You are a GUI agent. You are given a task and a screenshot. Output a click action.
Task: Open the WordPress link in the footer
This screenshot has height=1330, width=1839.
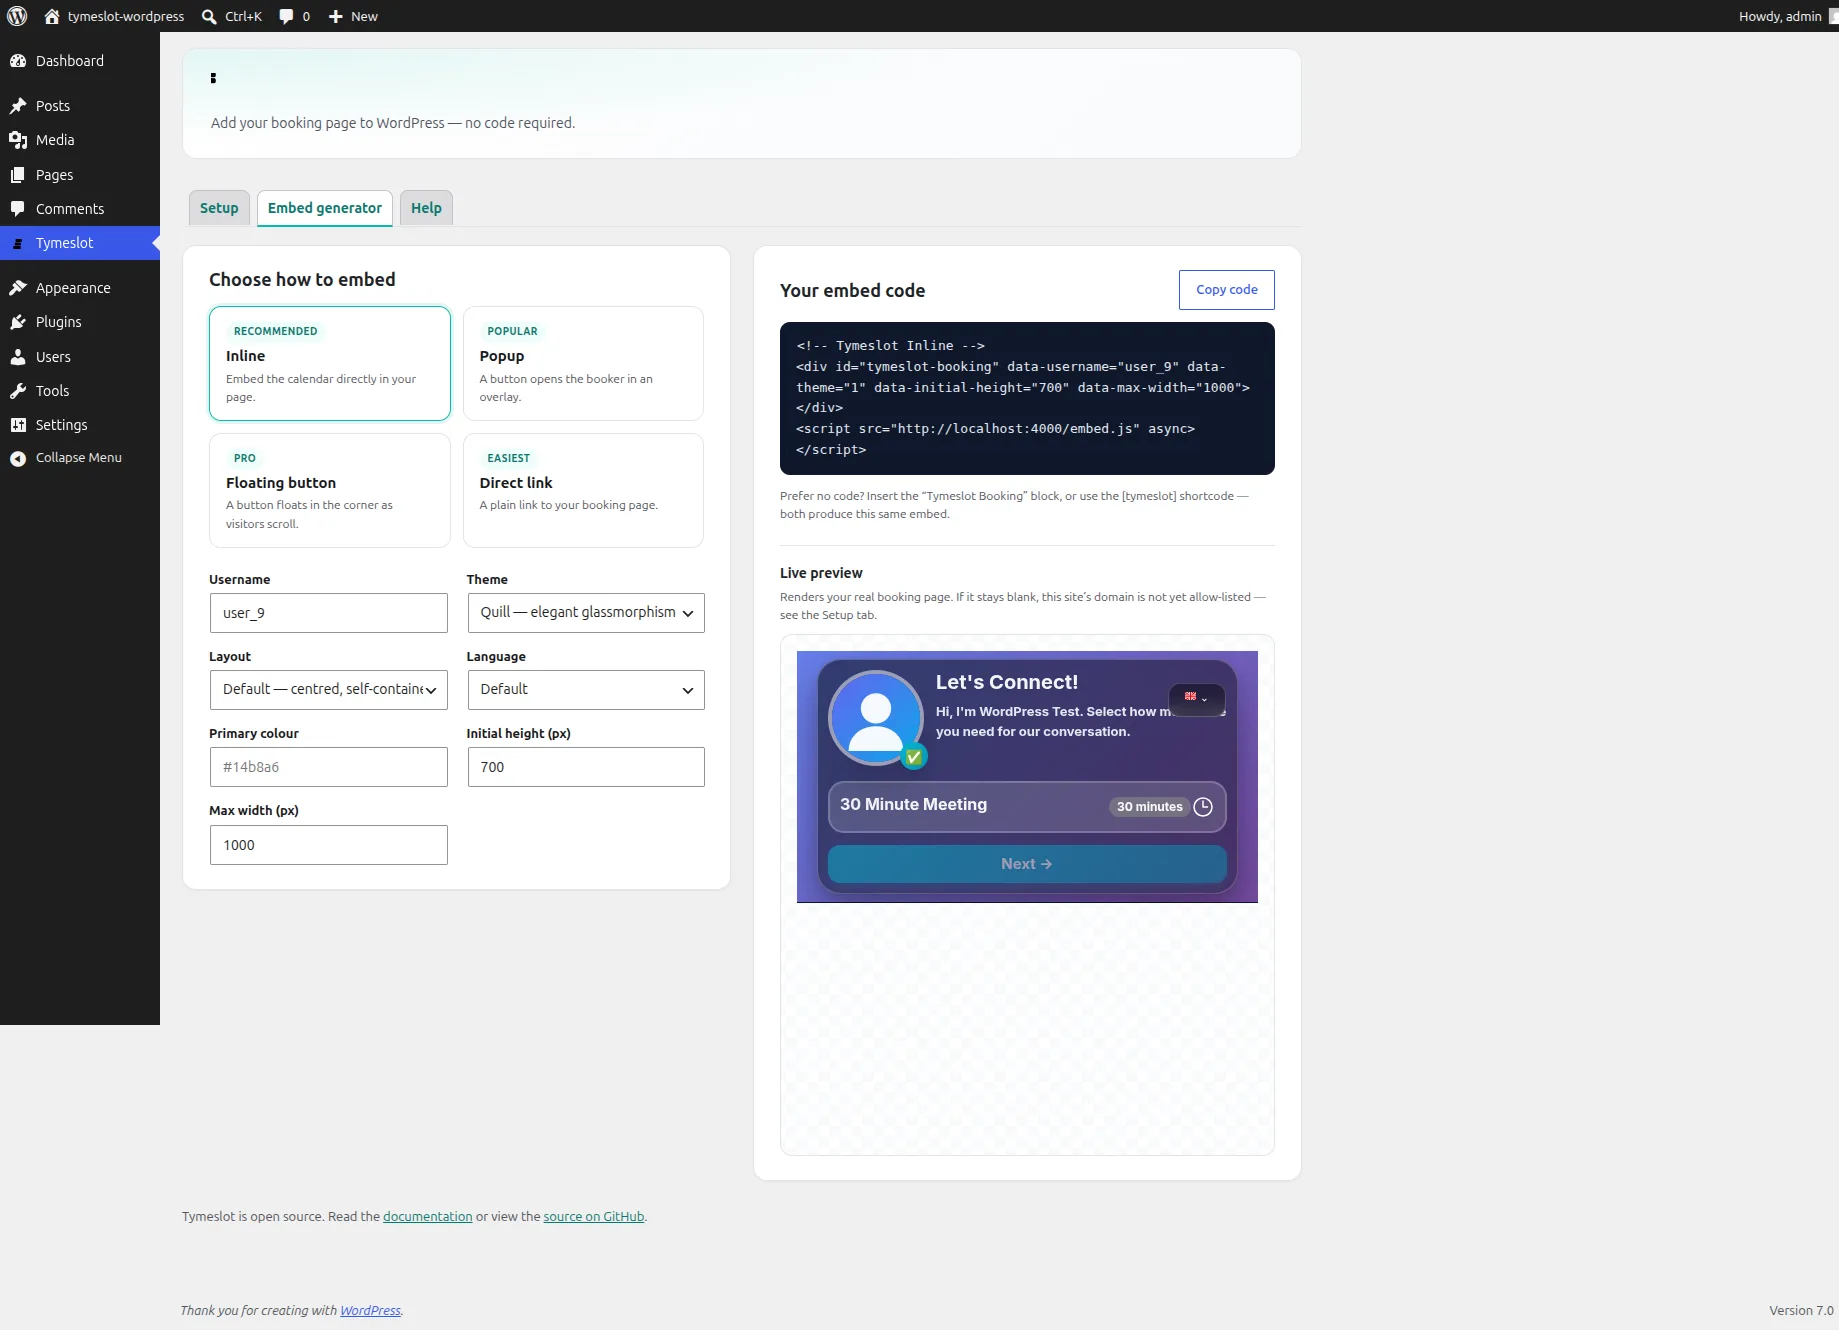point(370,1311)
